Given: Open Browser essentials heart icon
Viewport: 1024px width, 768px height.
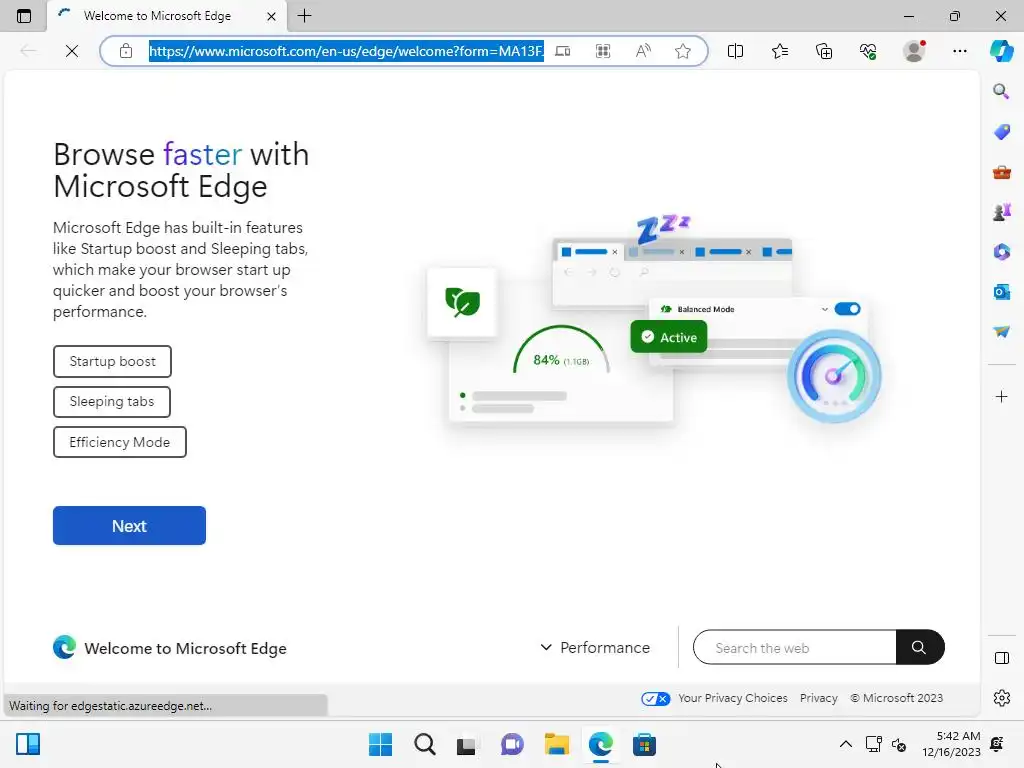Looking at the screenshot, I should [x=868, y=51].
